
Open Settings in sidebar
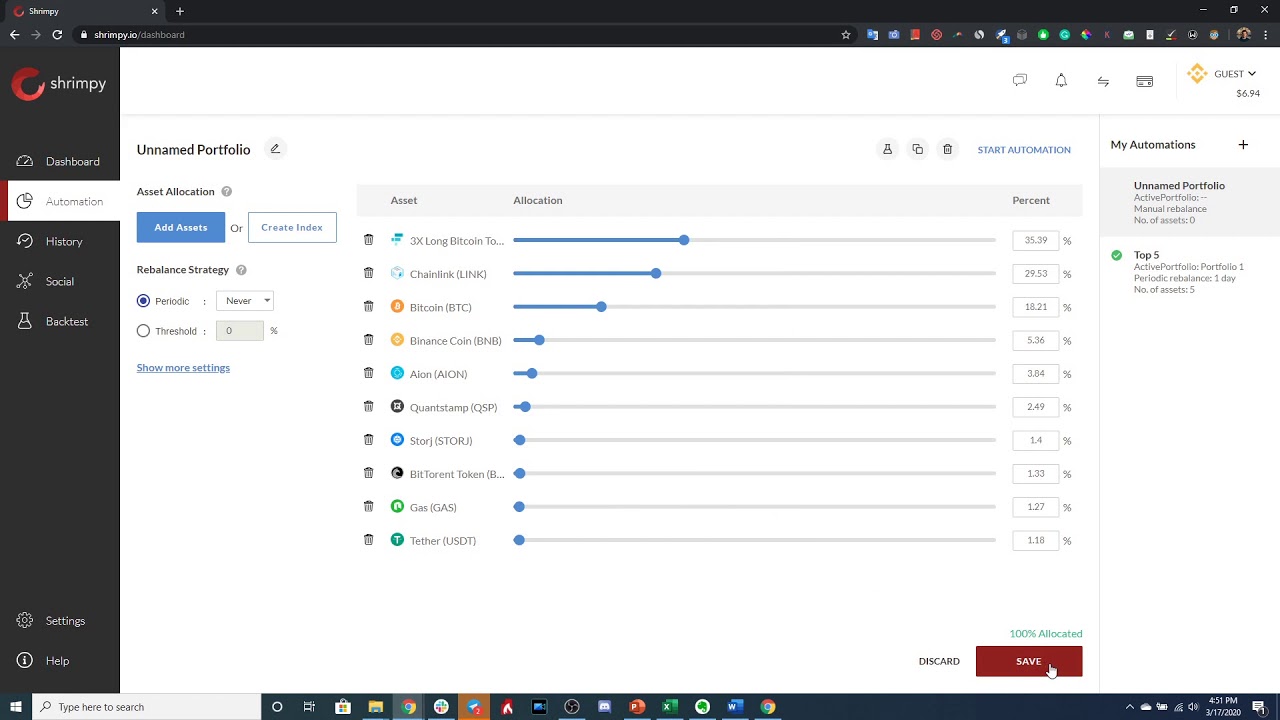click(x=60, y=620)
